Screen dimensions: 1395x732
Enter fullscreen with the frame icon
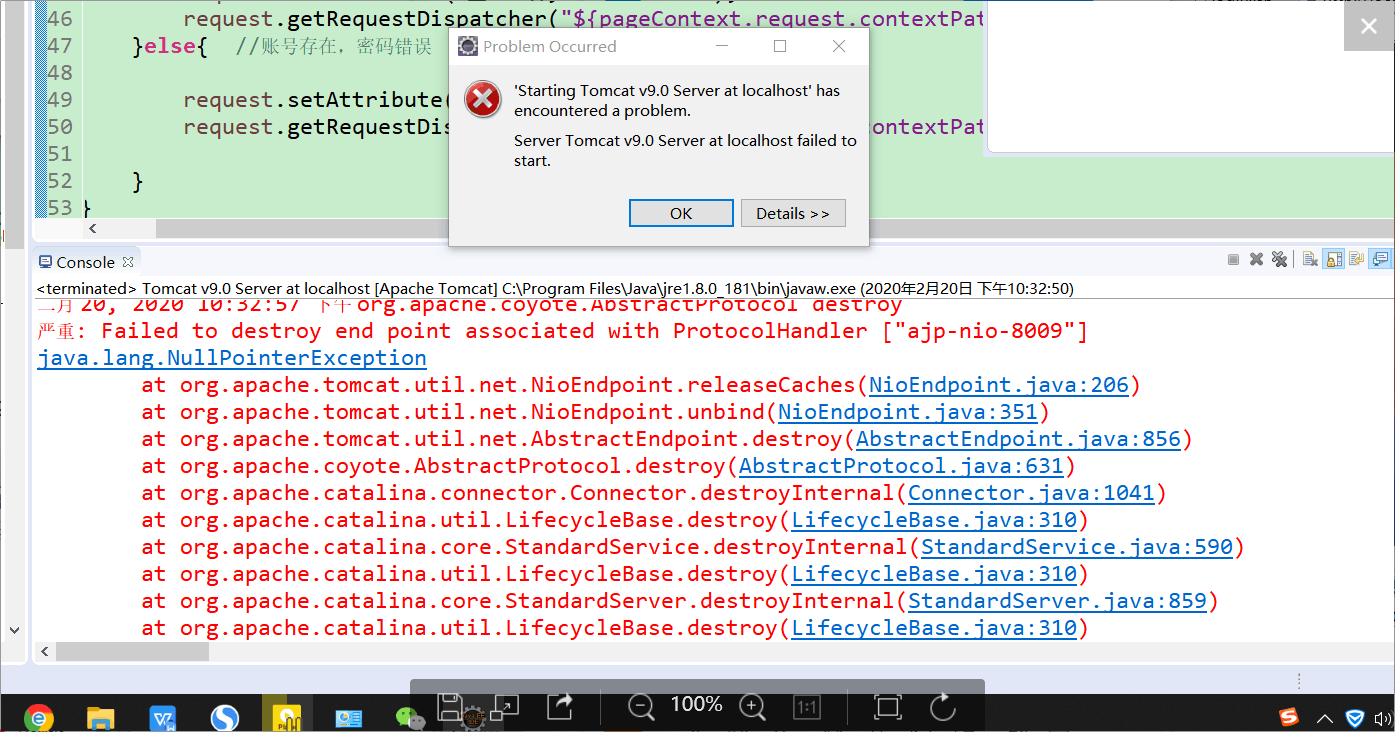pyautogui.click(x=887, y=707)
